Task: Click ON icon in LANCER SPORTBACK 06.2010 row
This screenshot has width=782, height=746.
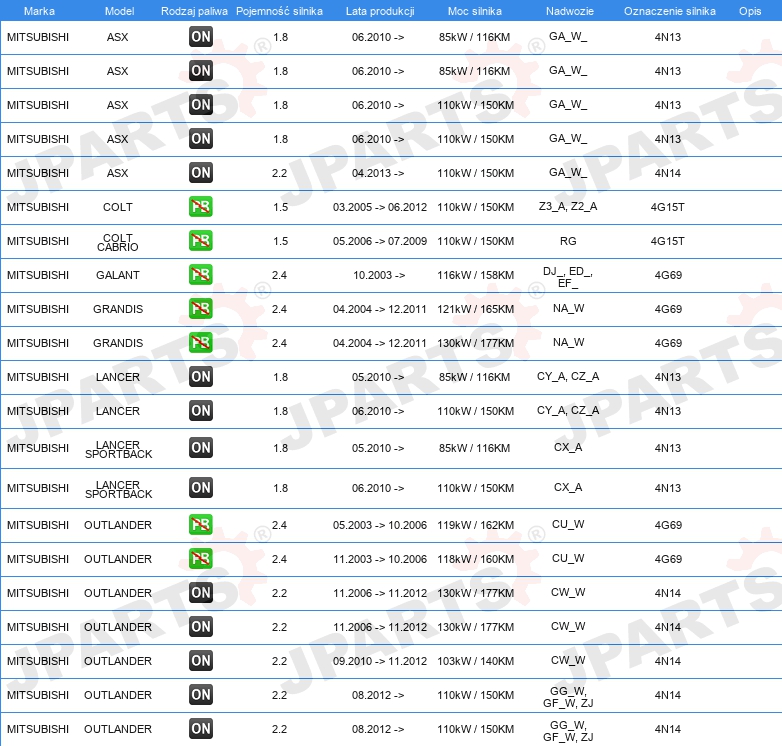Action: pos(200,488)
